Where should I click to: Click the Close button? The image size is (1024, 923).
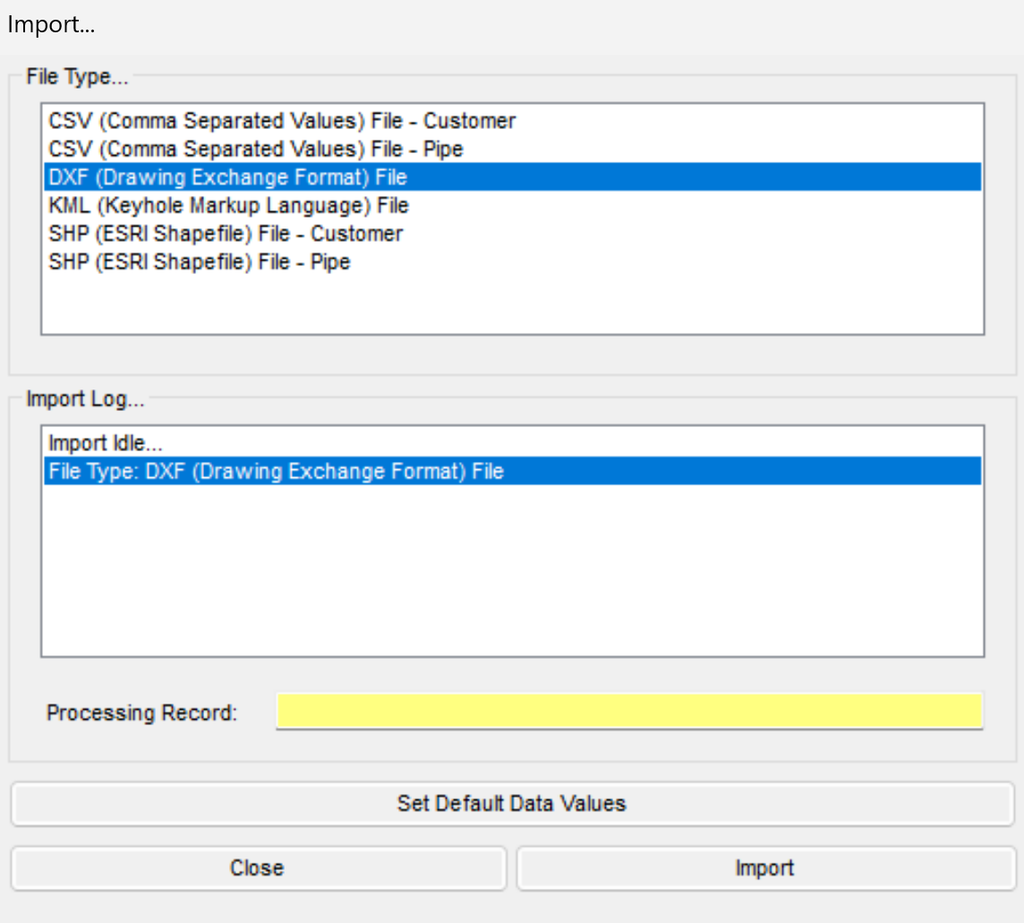(x=259, y=868)
